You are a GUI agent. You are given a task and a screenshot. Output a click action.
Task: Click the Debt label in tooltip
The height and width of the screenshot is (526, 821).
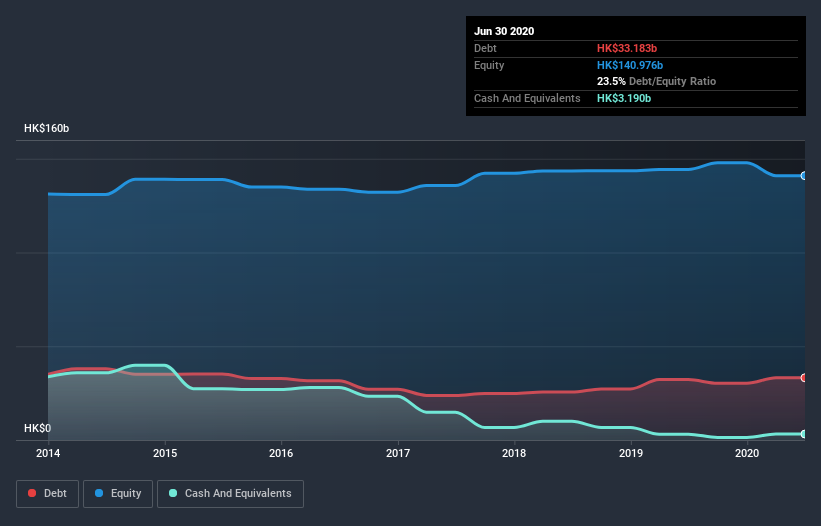pos(485,48)
